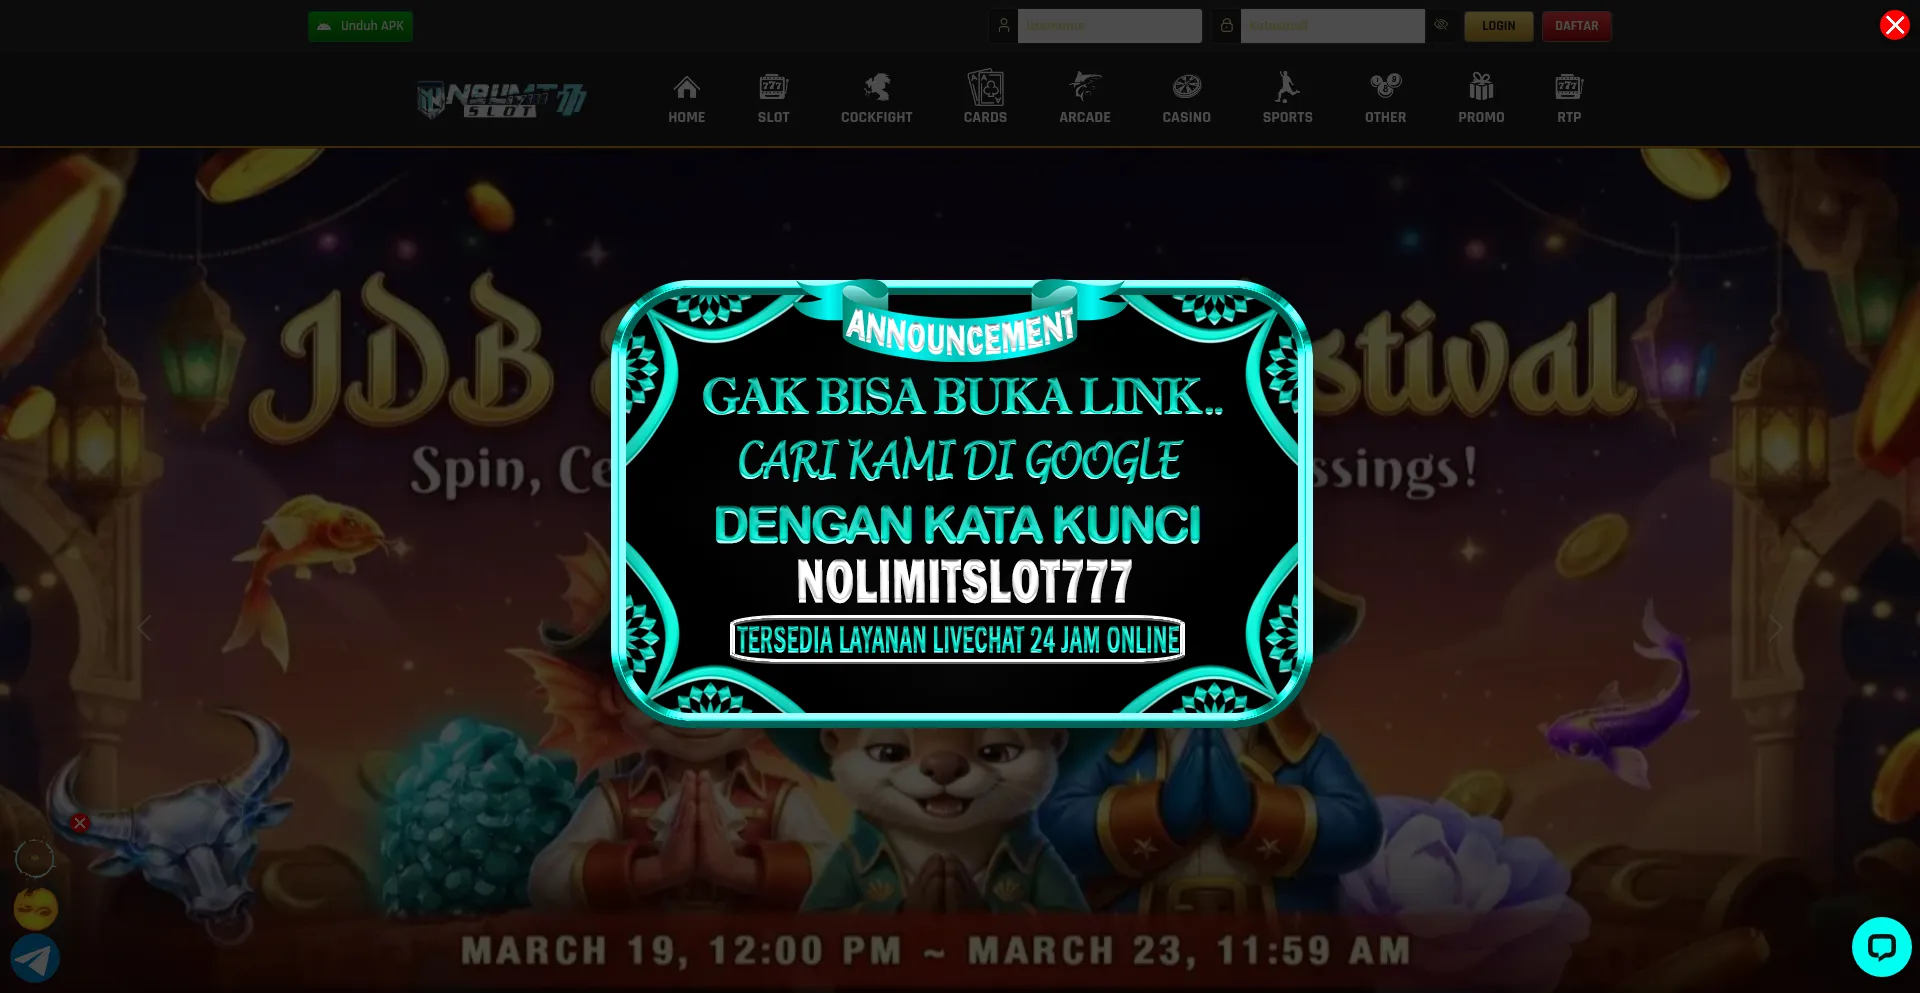Focus the password input field
Screen dimensions: 1920x993
pyautogui.click(x=1332, y=26)
